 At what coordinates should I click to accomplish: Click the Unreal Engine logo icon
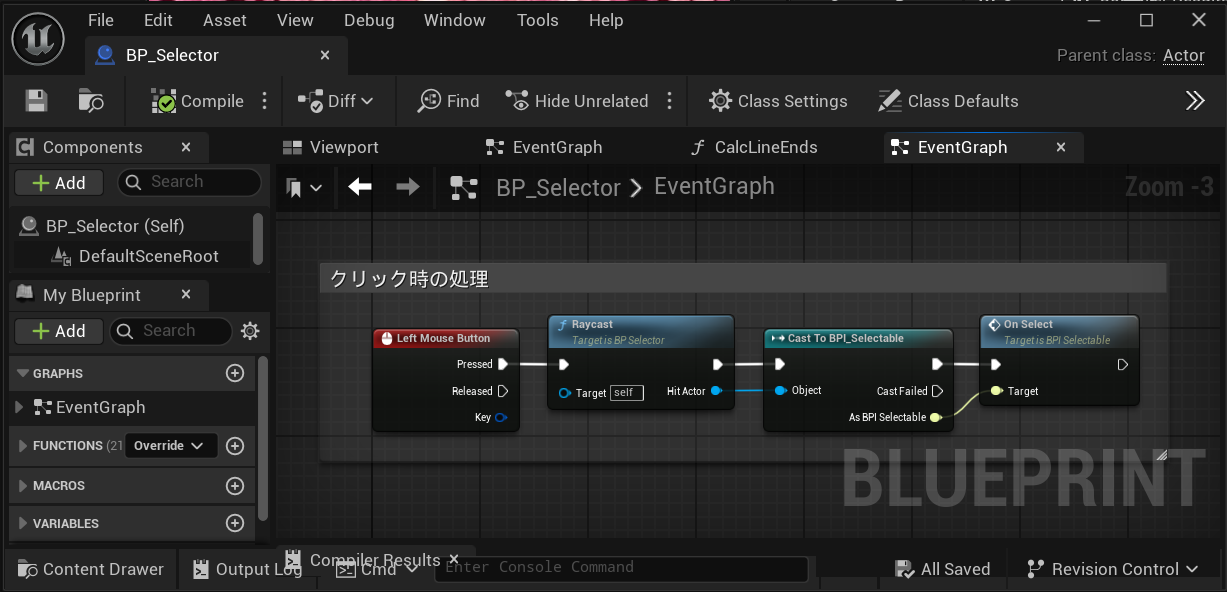38,39
